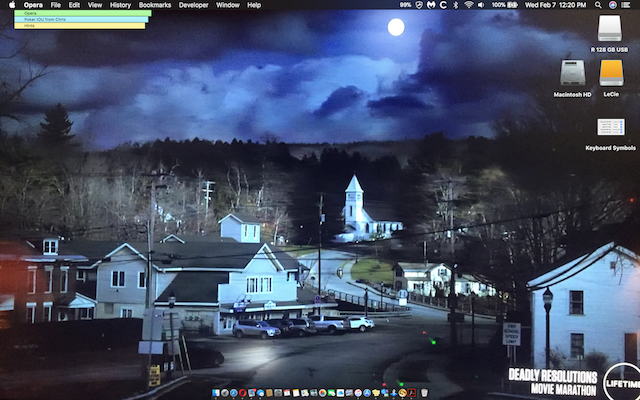Open the Help menu
640x400 pixels.
[x=254, y=5]
